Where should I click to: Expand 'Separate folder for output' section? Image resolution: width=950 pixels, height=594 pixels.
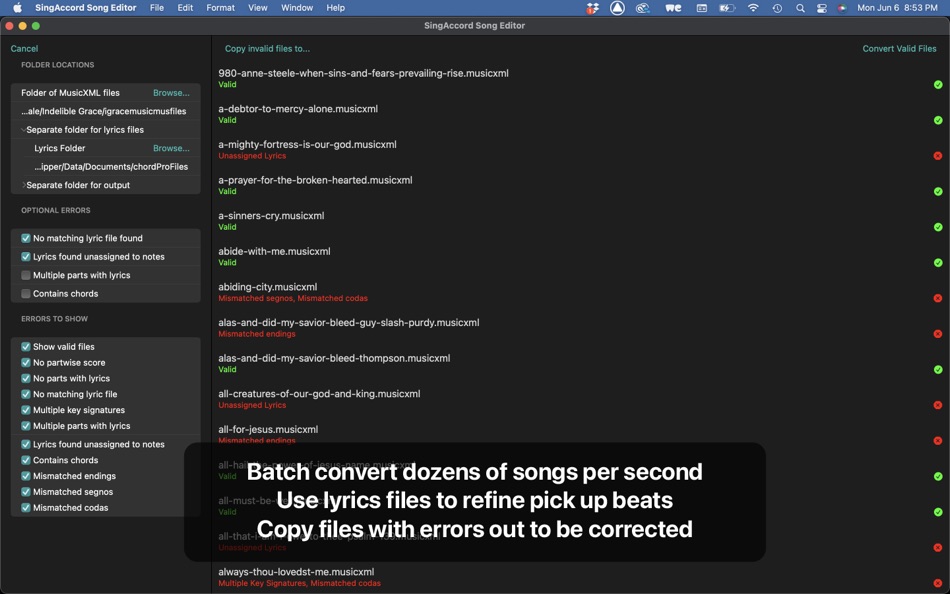click(x=23, y=185)
